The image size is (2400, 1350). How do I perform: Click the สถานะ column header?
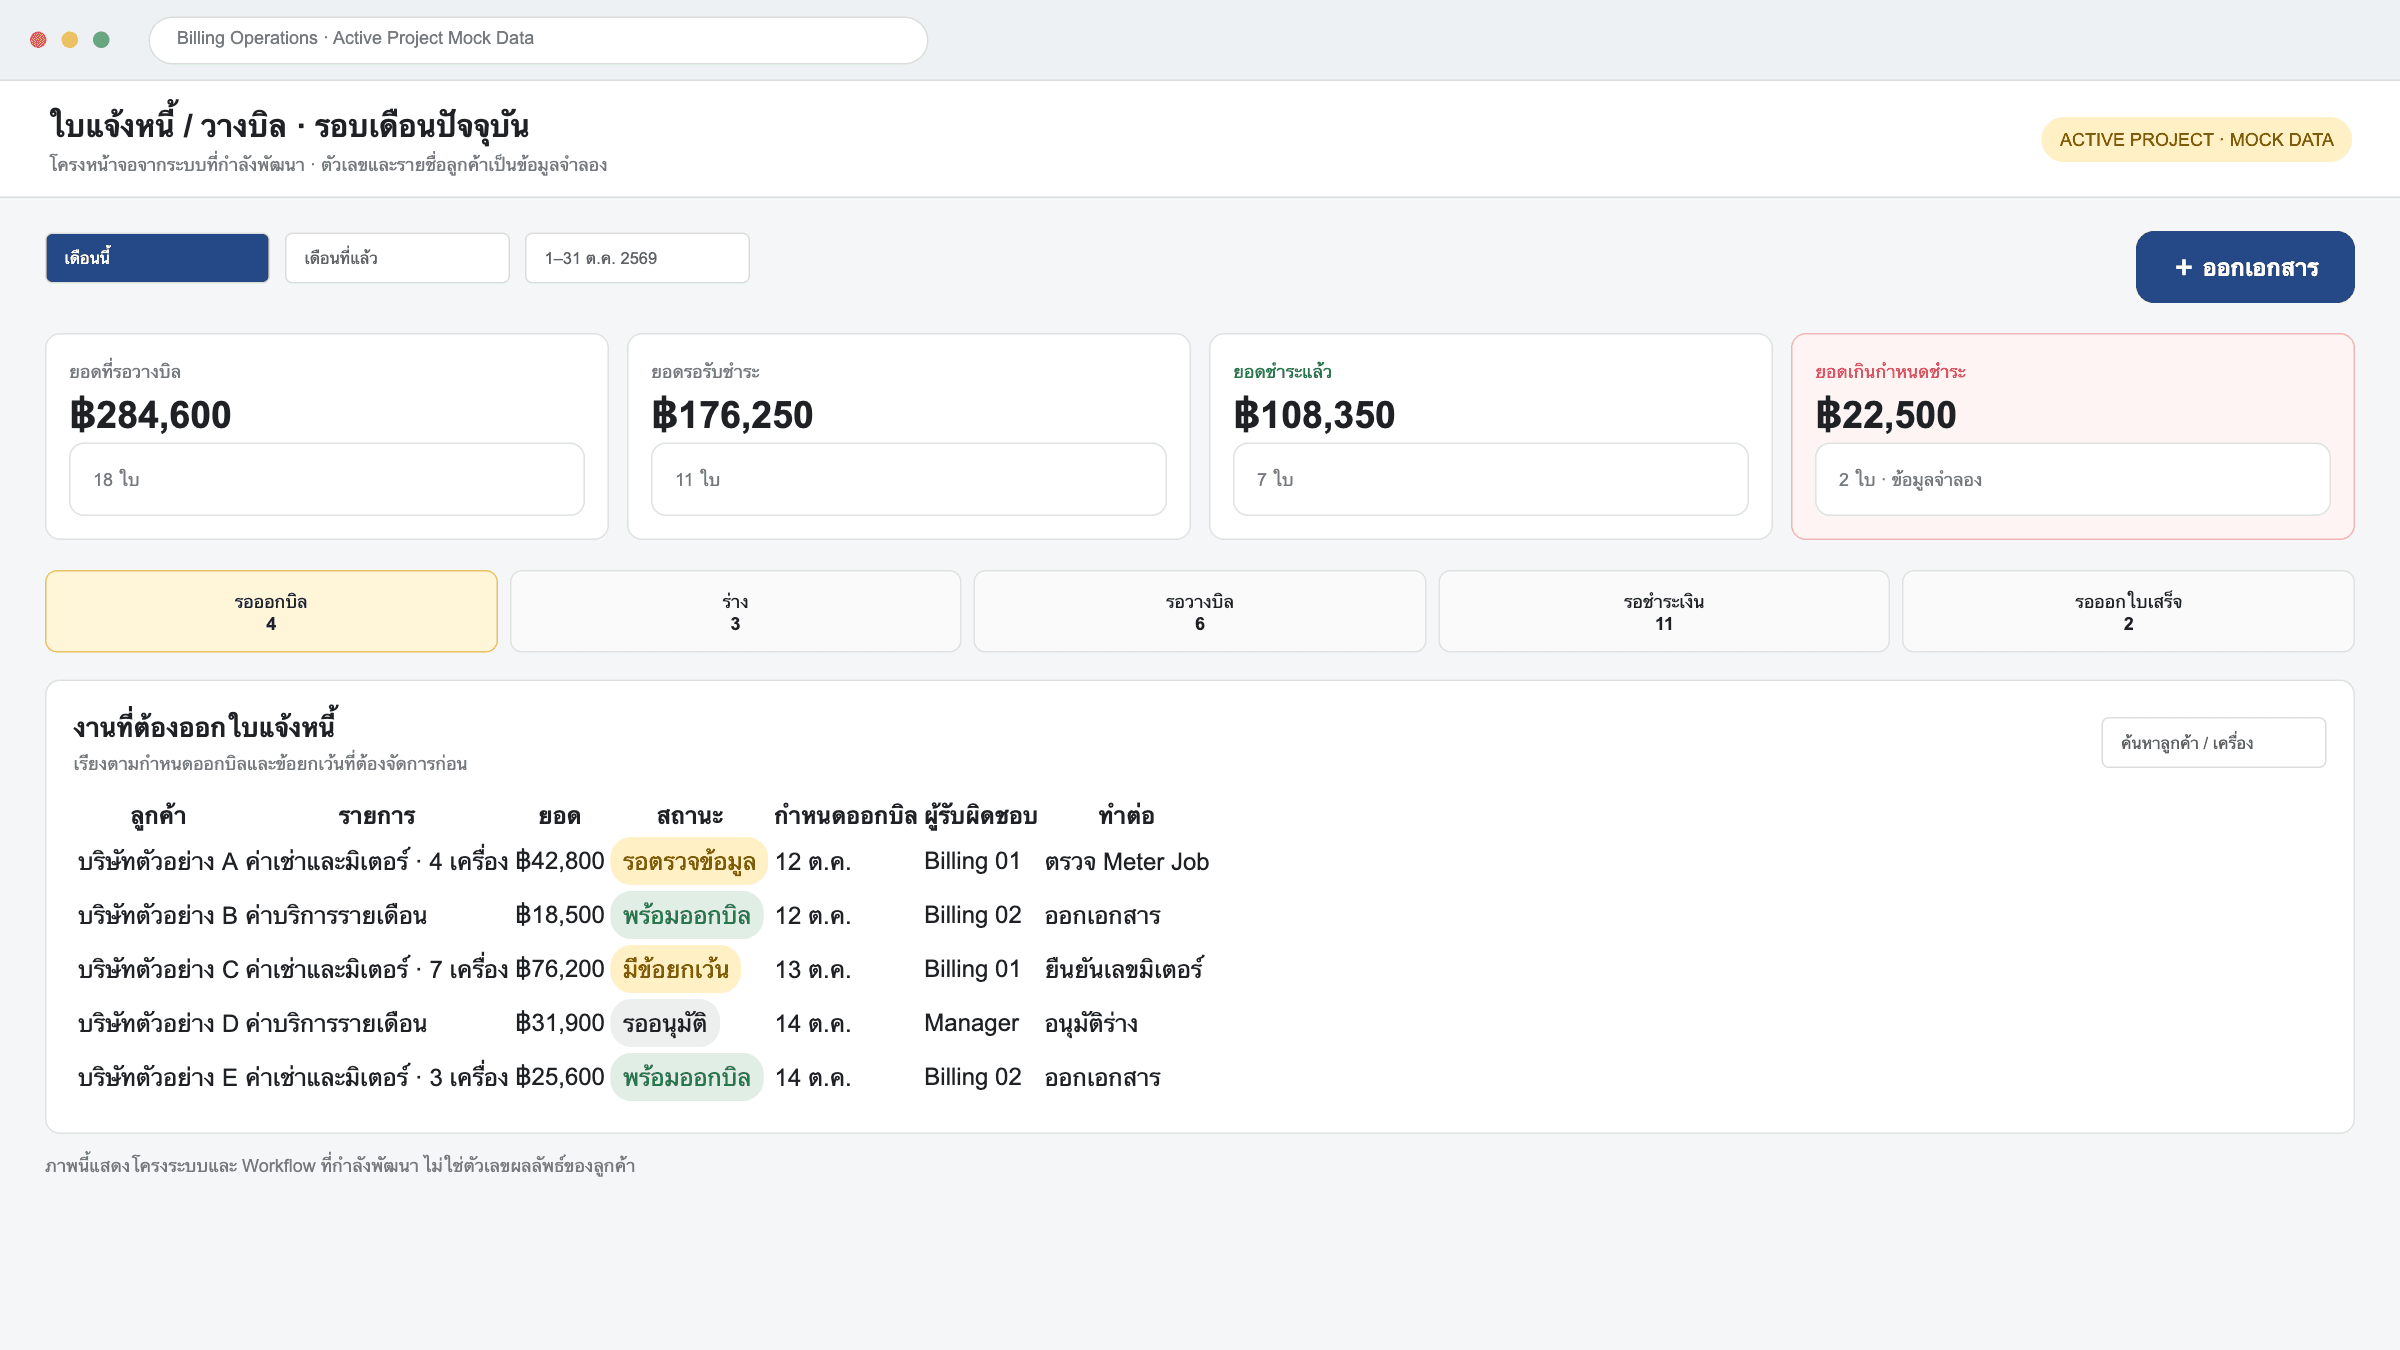(x=689, y=816)
